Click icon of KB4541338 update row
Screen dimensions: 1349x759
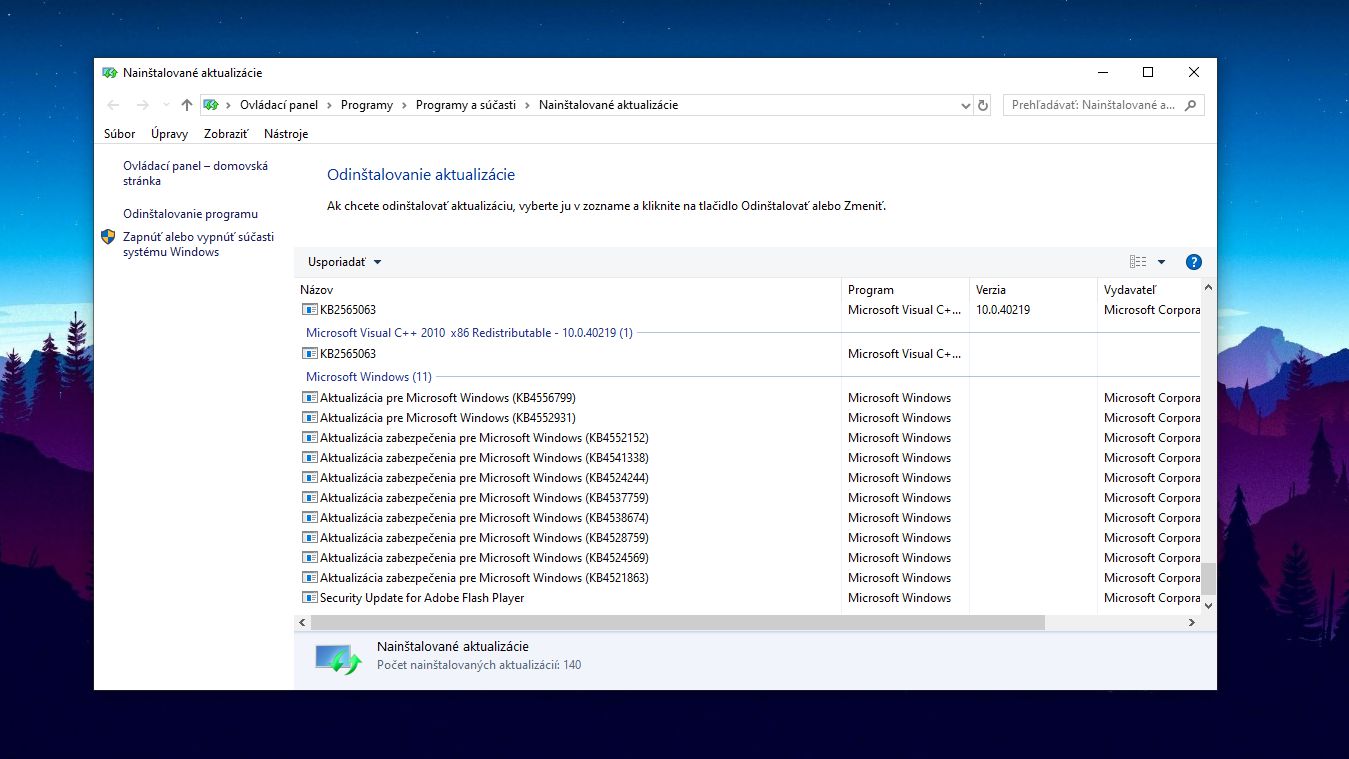(x=310, y=458)
